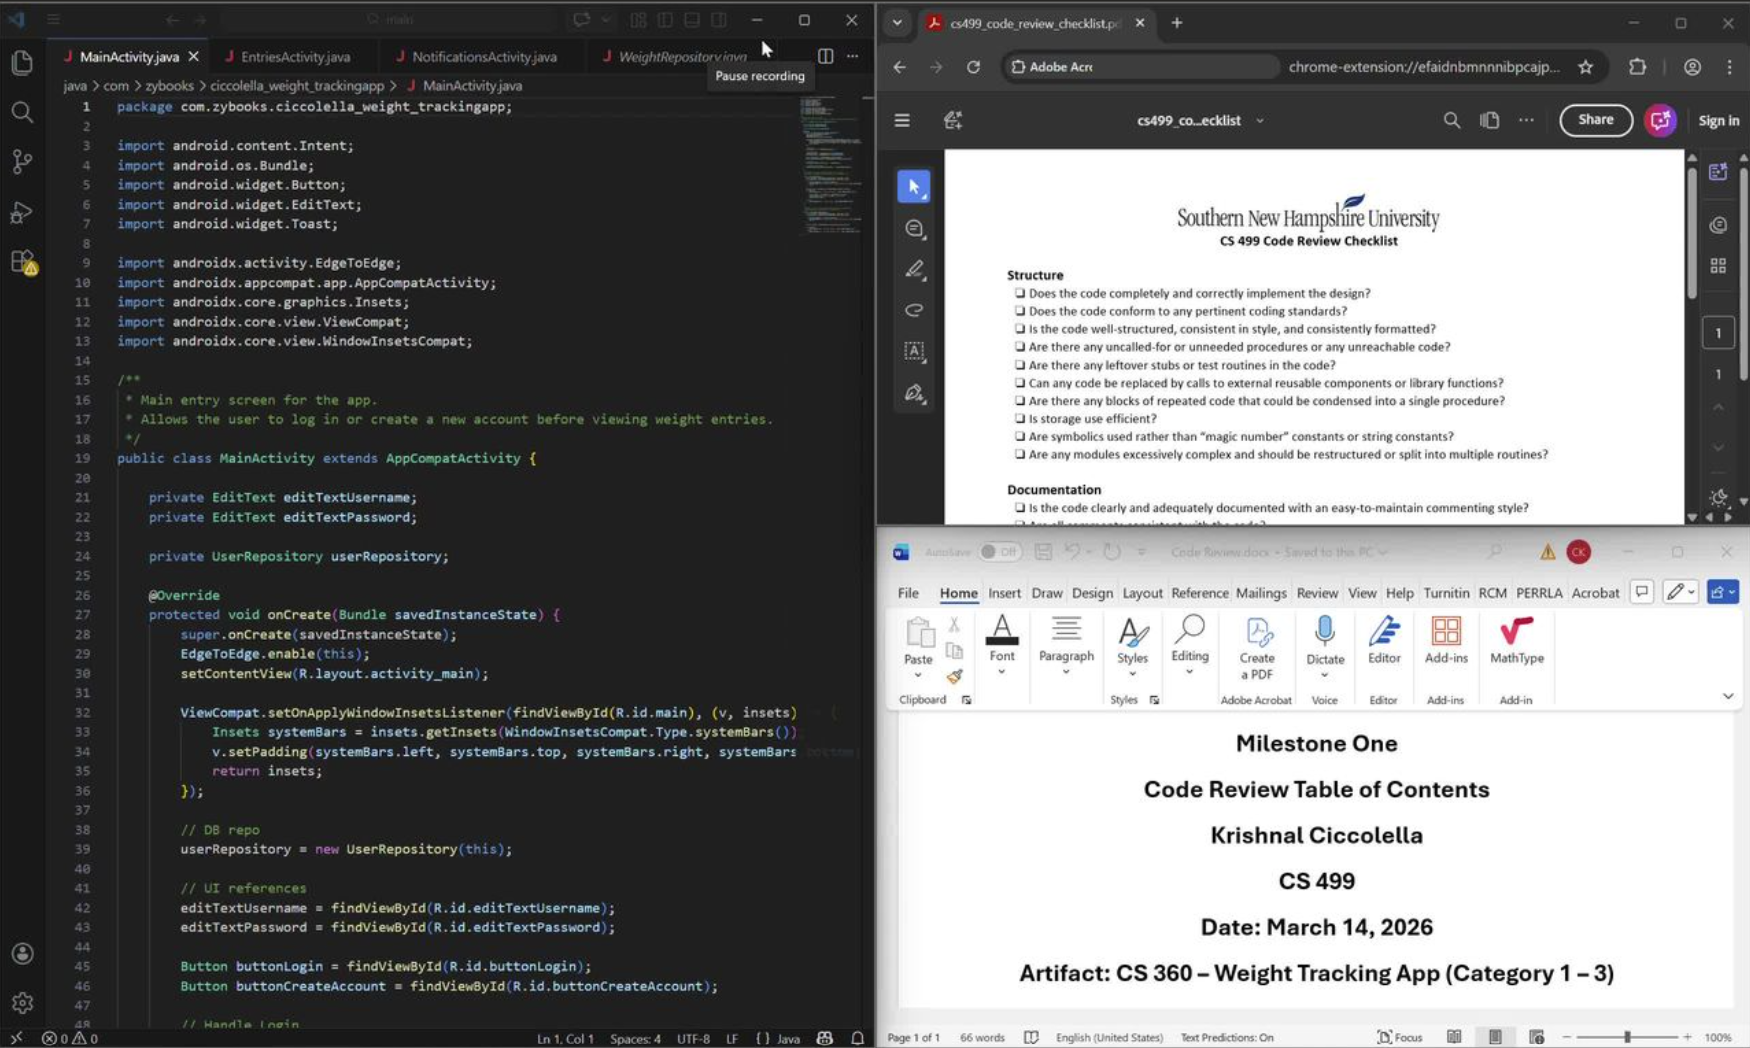Click Java language mode in status bar
Viewport: 1750px width, 1048px height.
coord(789,1038)
